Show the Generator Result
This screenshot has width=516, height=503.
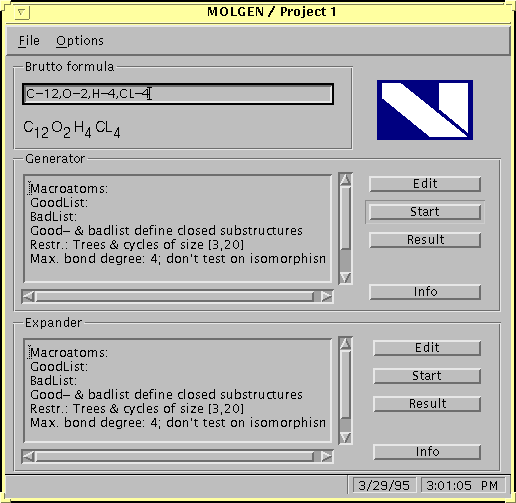[x=425, y=240]
